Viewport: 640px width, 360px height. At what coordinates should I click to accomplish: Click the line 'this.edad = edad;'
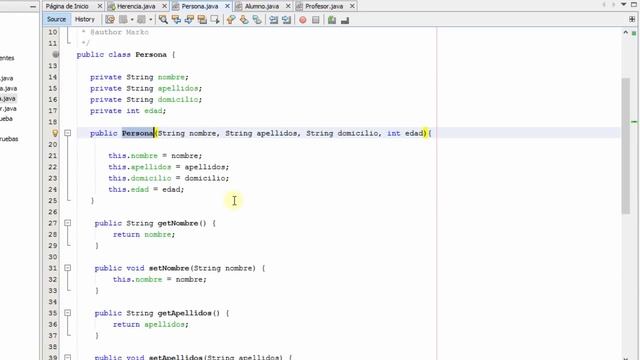(146, 189)
